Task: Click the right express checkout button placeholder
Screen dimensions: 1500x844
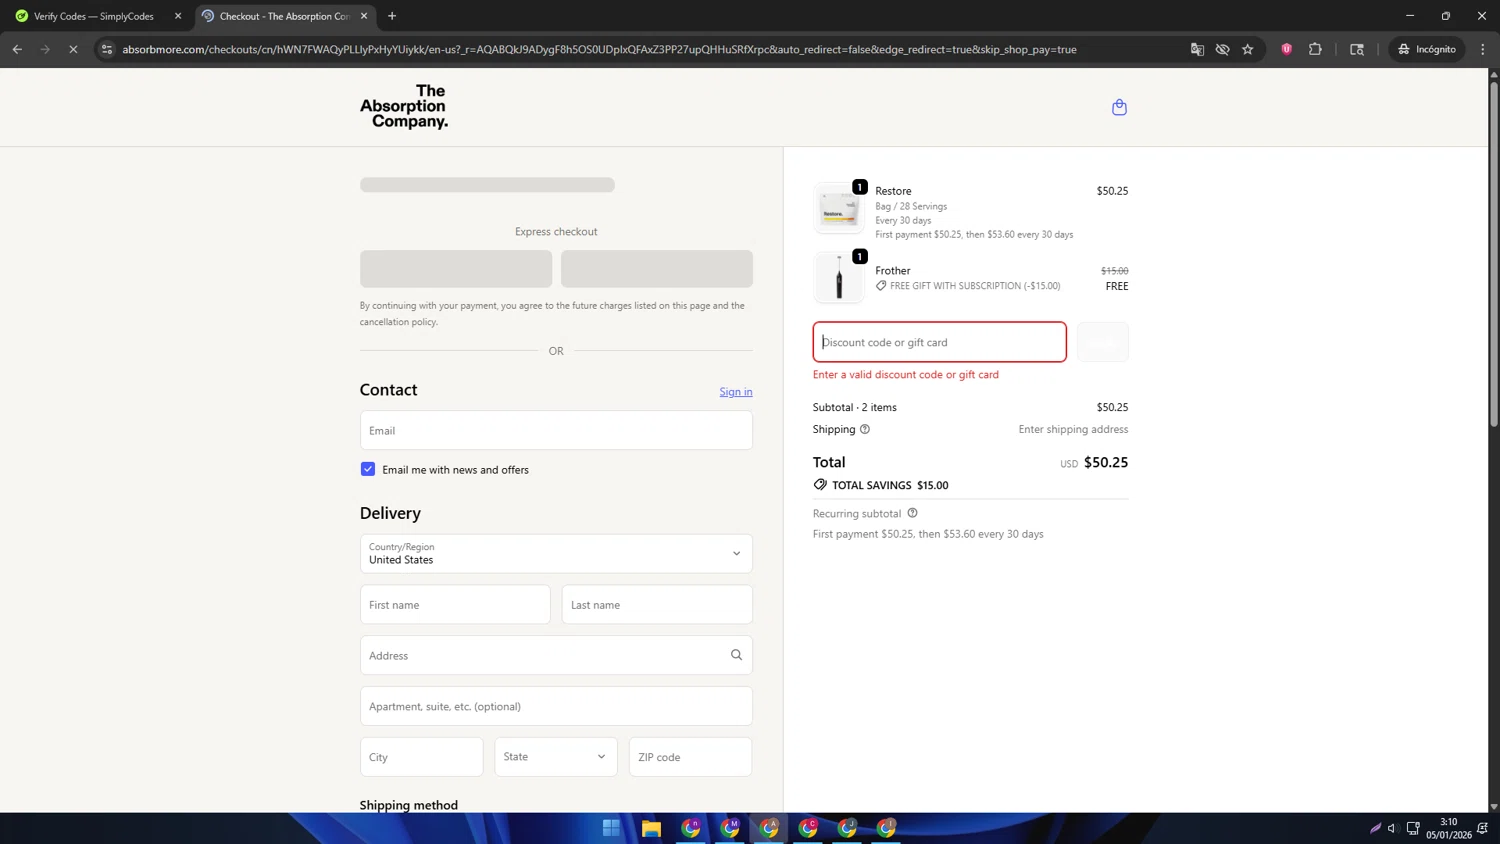Action: pos(657,269)
